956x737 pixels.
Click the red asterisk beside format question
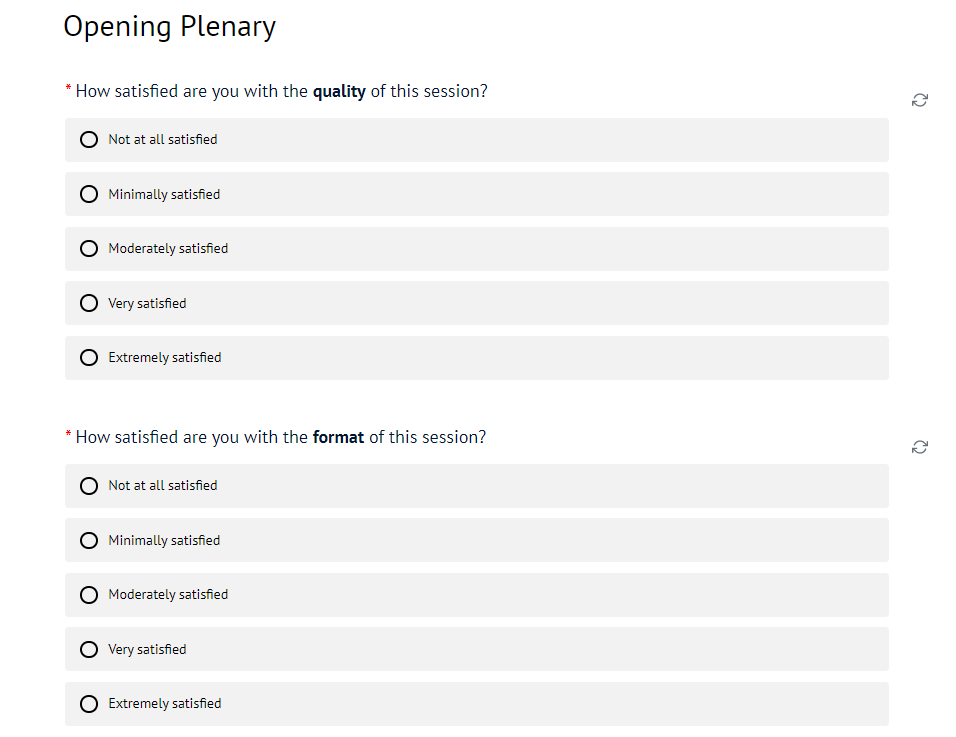68,436
